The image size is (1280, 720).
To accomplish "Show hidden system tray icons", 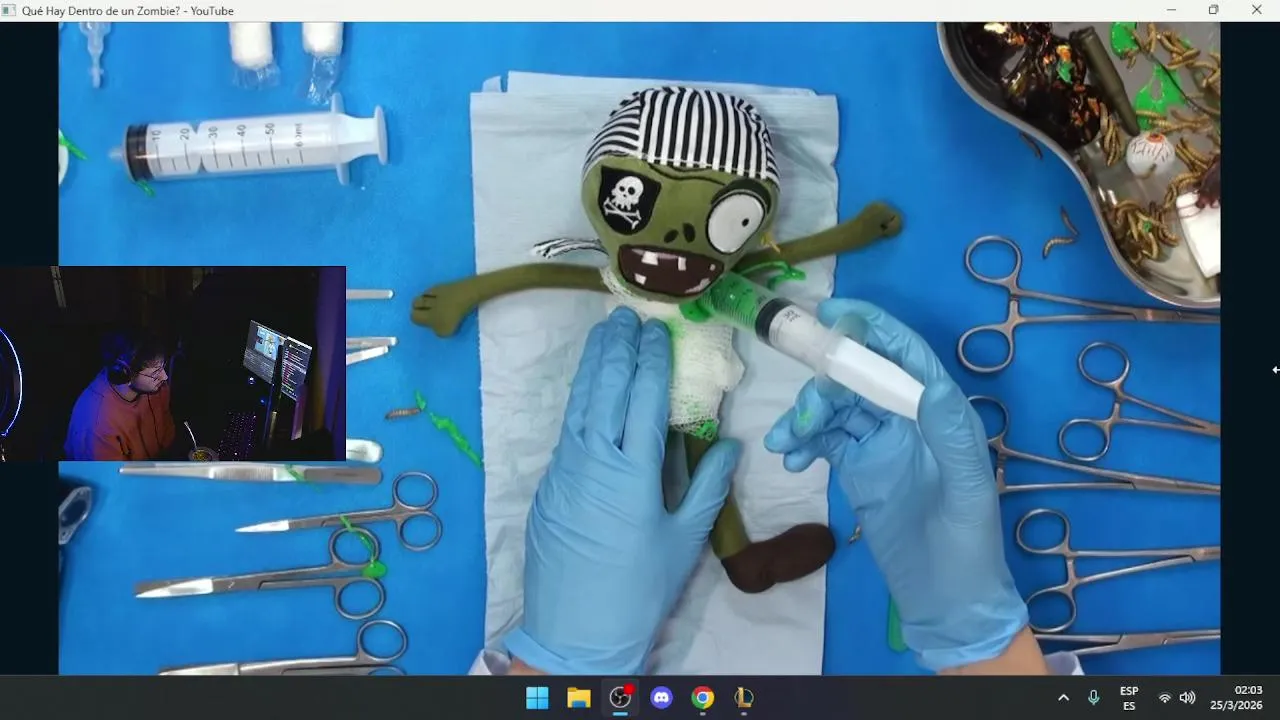I will 1063,698.
